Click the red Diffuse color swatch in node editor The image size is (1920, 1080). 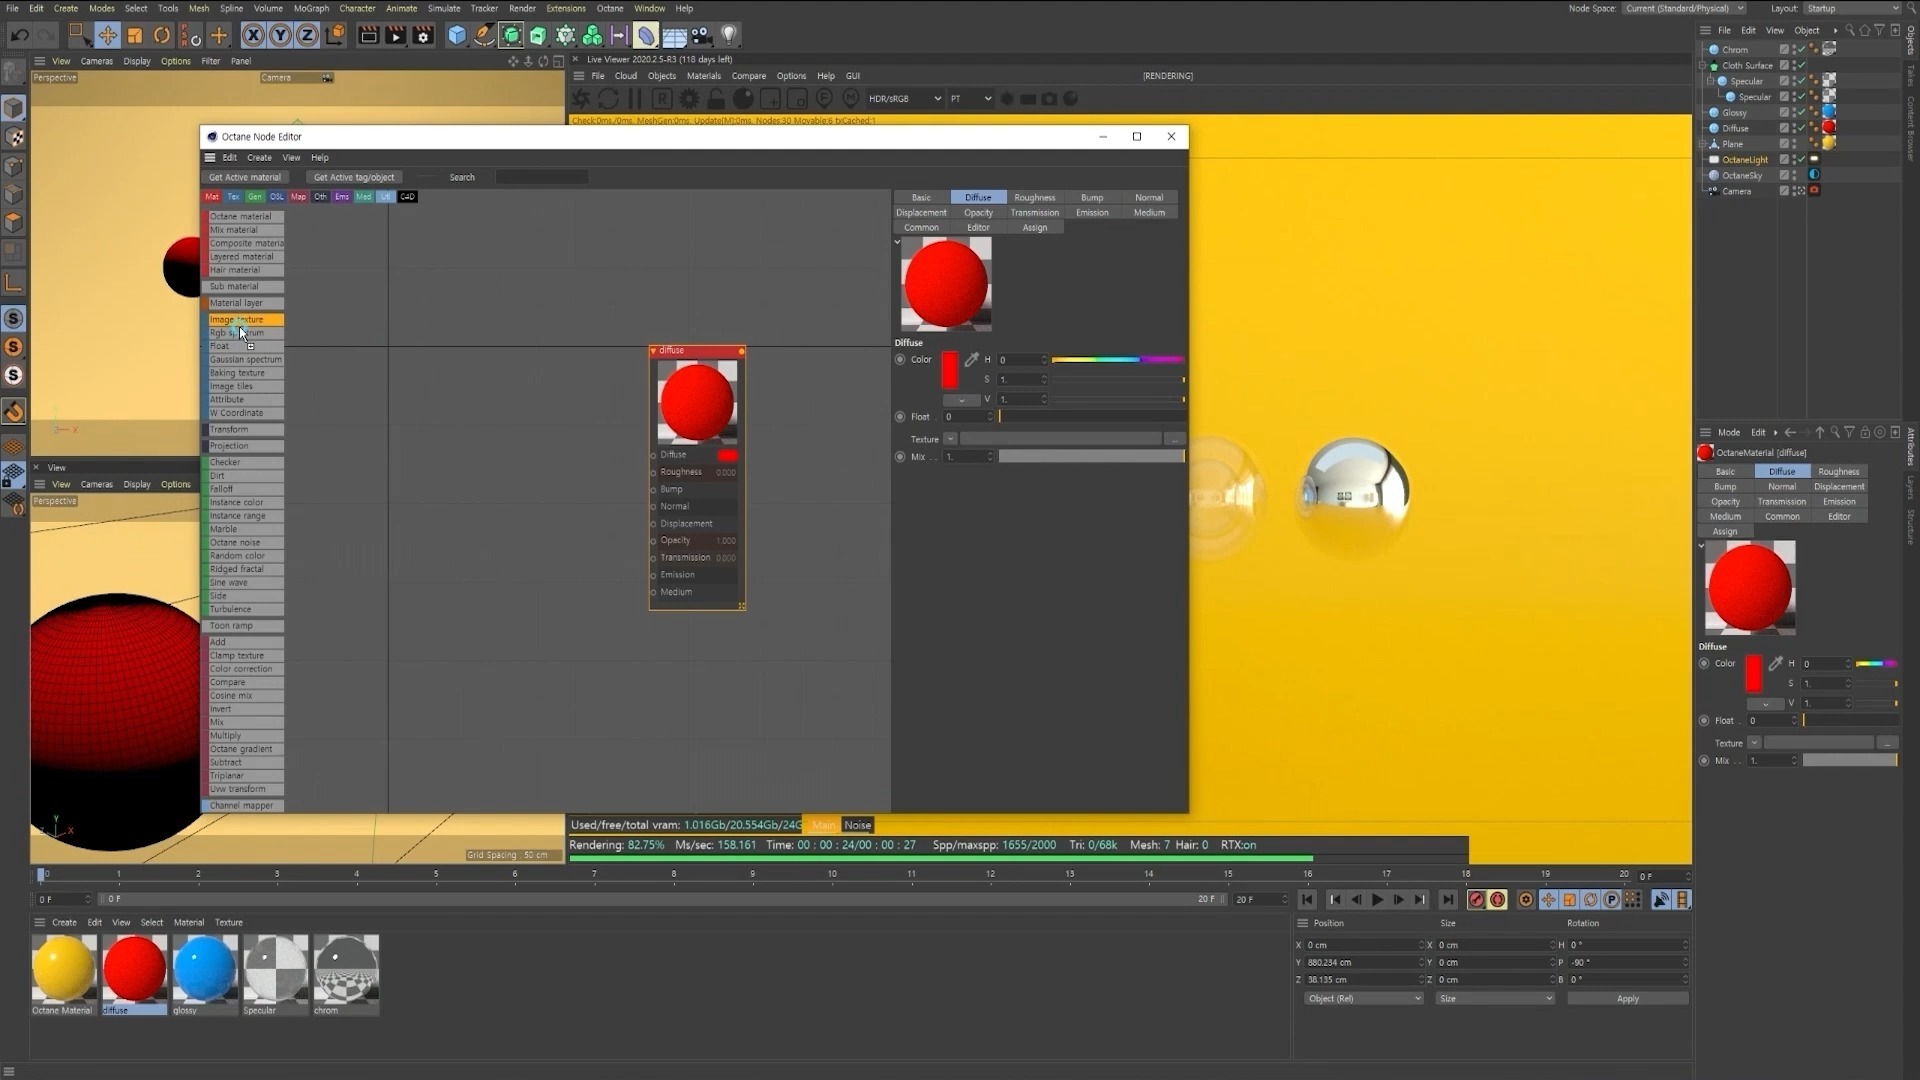point(949,369)
